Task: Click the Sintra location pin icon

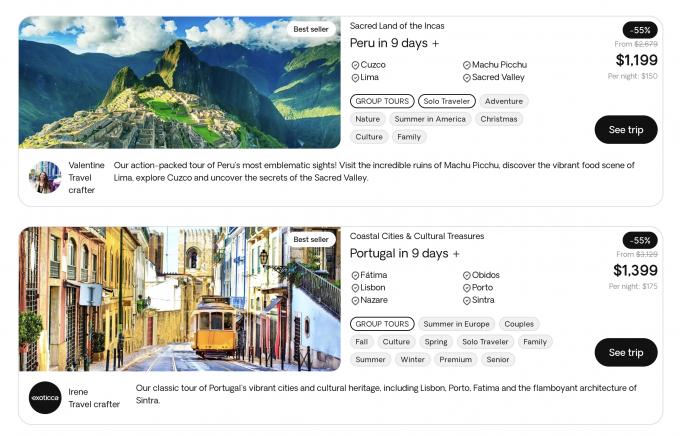Action: [x=467, y=301]
